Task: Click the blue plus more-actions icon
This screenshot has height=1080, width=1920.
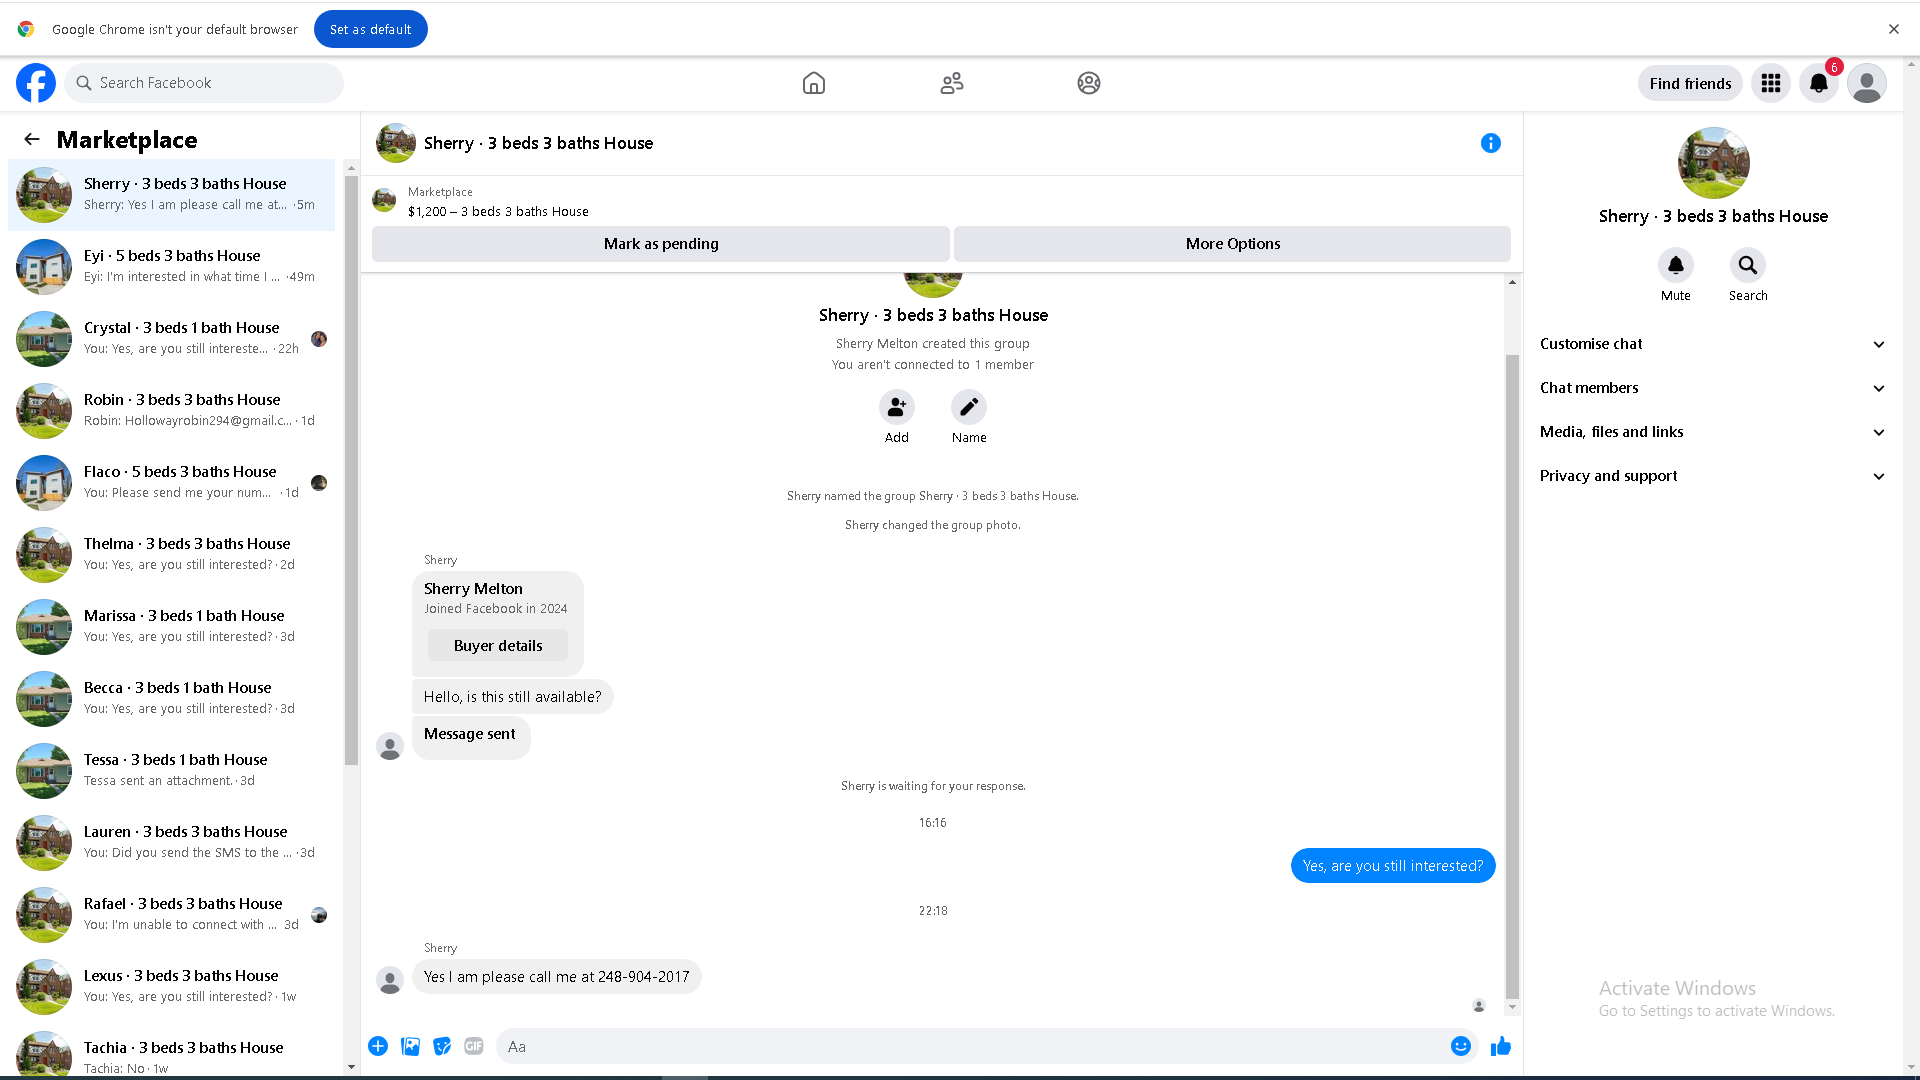Action: pos(378,1046)
